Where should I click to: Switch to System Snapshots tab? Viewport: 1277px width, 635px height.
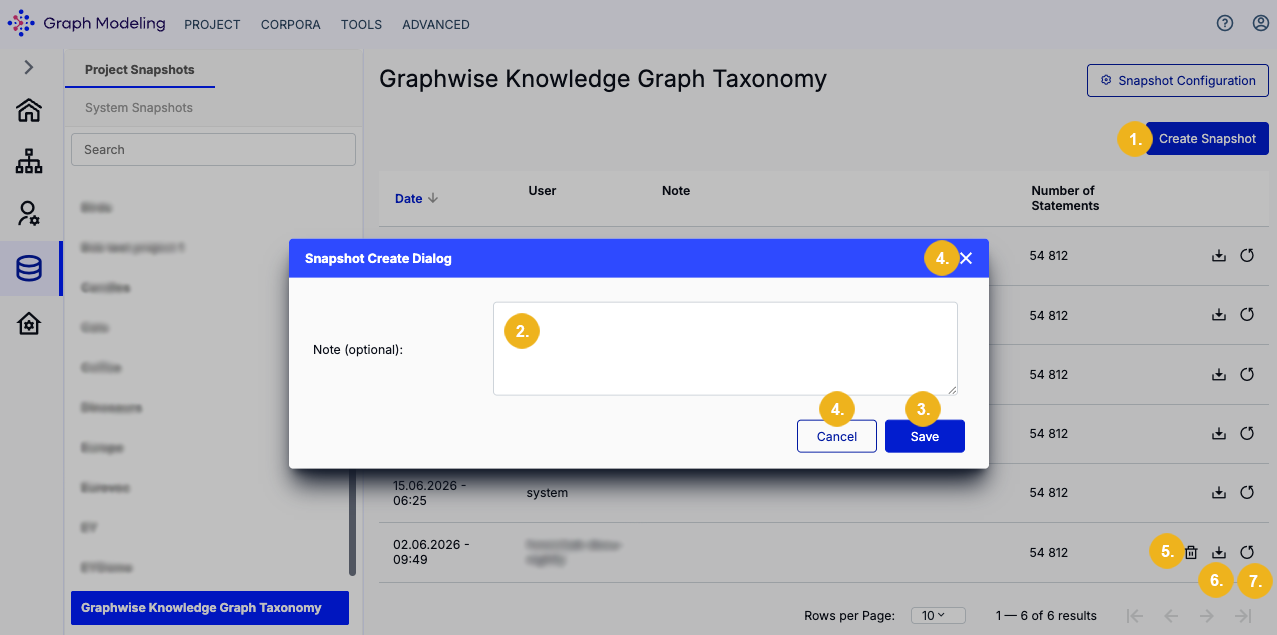[x=139, y=108]
